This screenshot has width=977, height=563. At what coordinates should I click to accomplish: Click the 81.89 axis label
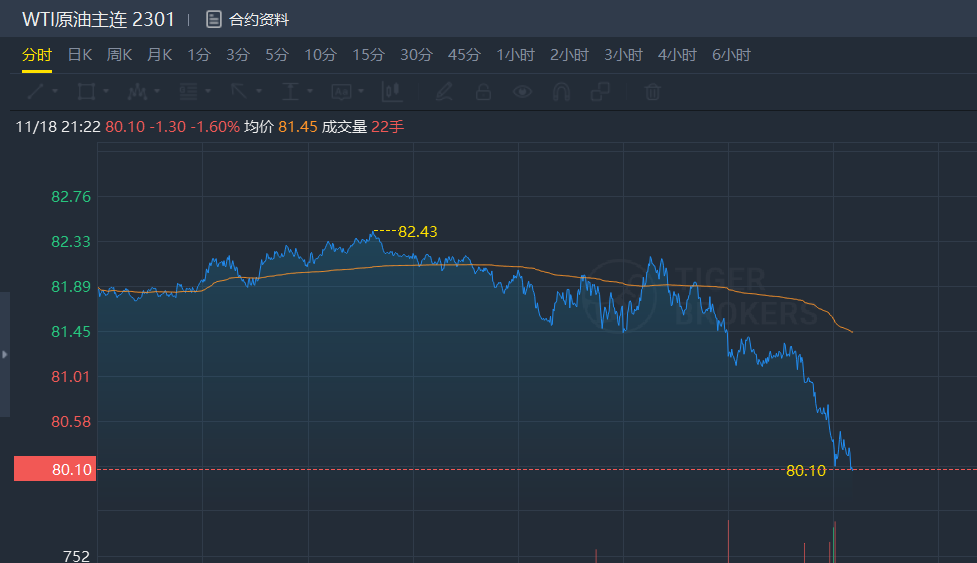coord(71,286)
